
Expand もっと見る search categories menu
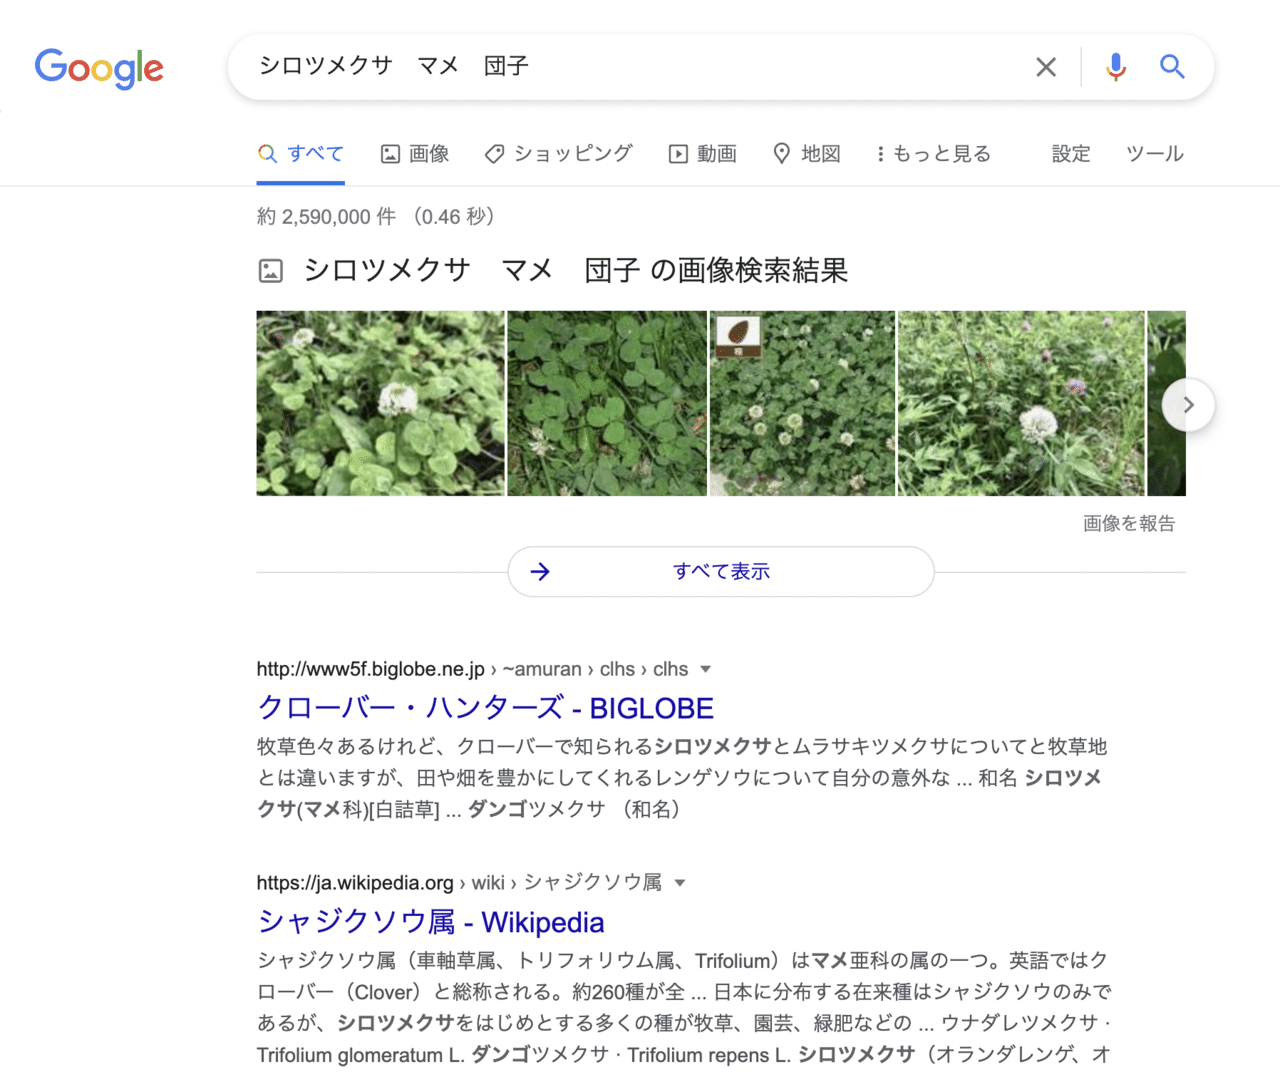click(932, 153)
